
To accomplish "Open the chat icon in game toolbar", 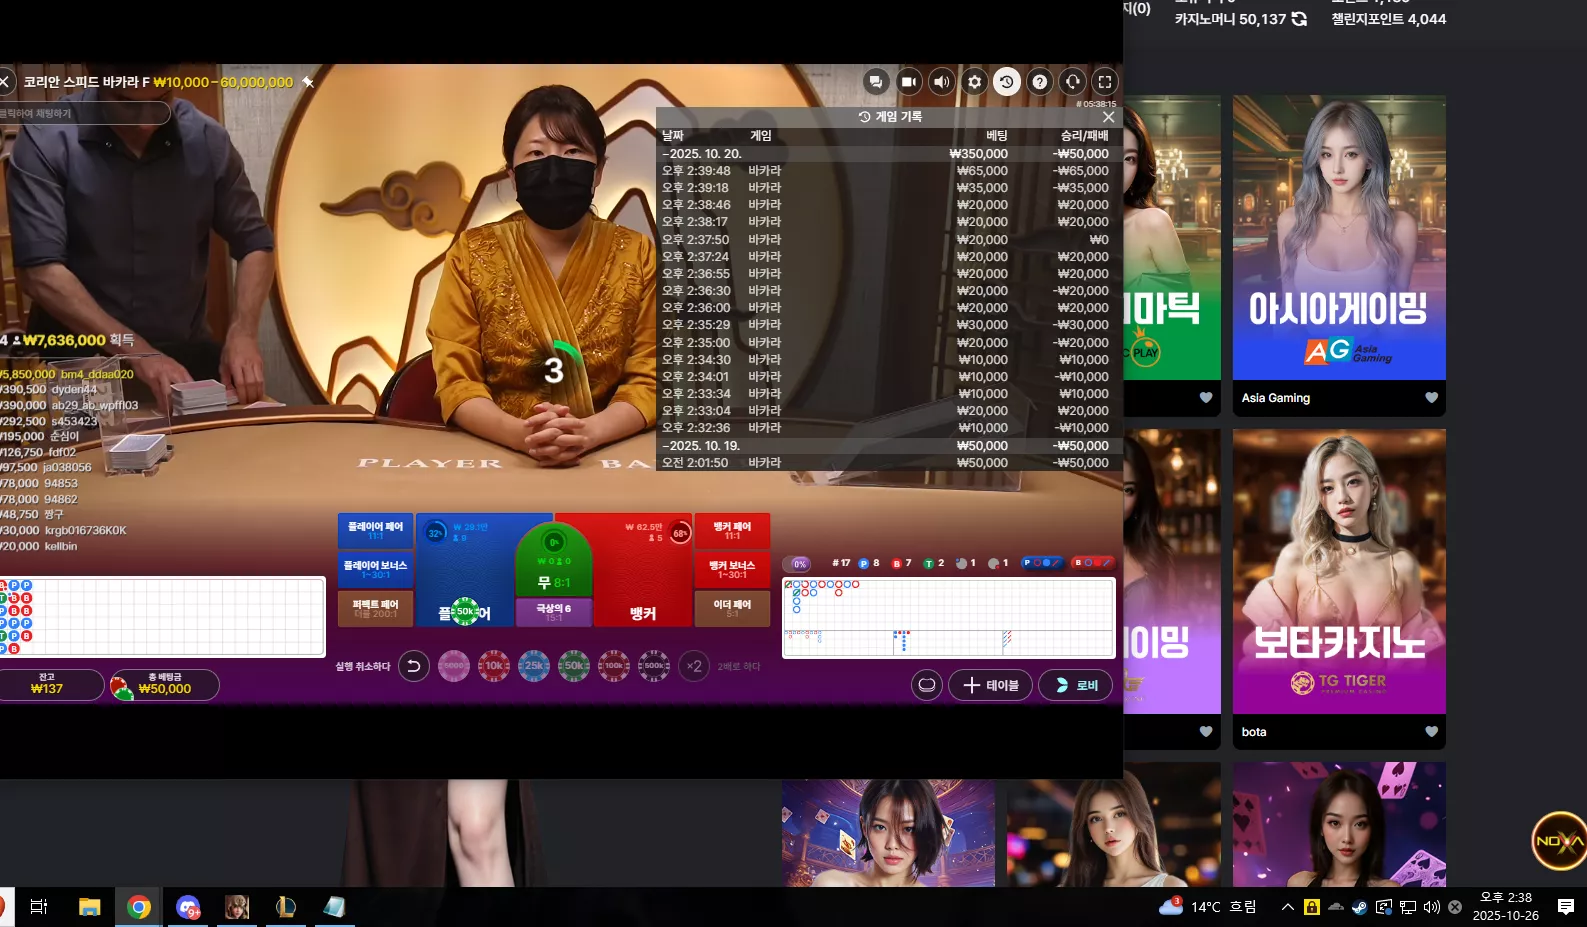I will pyautogui.click(x=876, y=82).
